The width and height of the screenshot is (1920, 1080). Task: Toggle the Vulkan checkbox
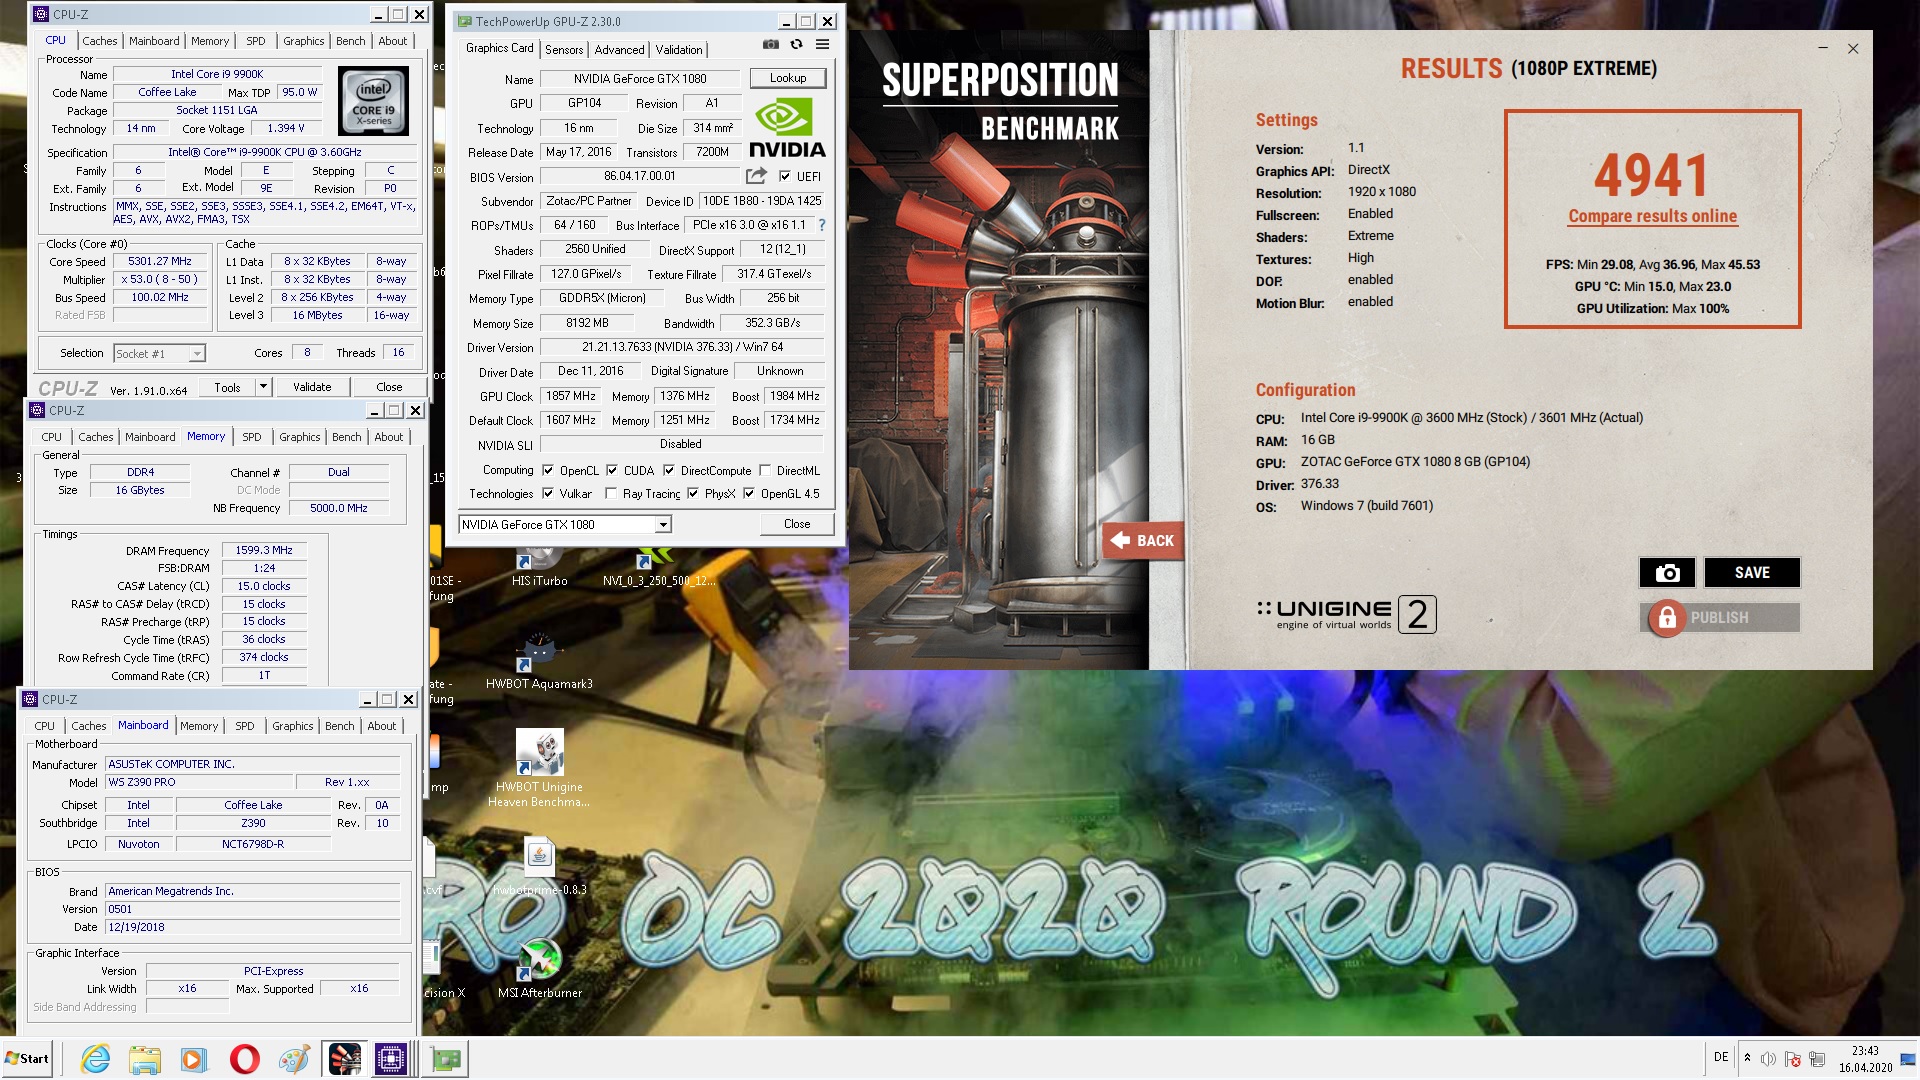(x=548, y=493)
